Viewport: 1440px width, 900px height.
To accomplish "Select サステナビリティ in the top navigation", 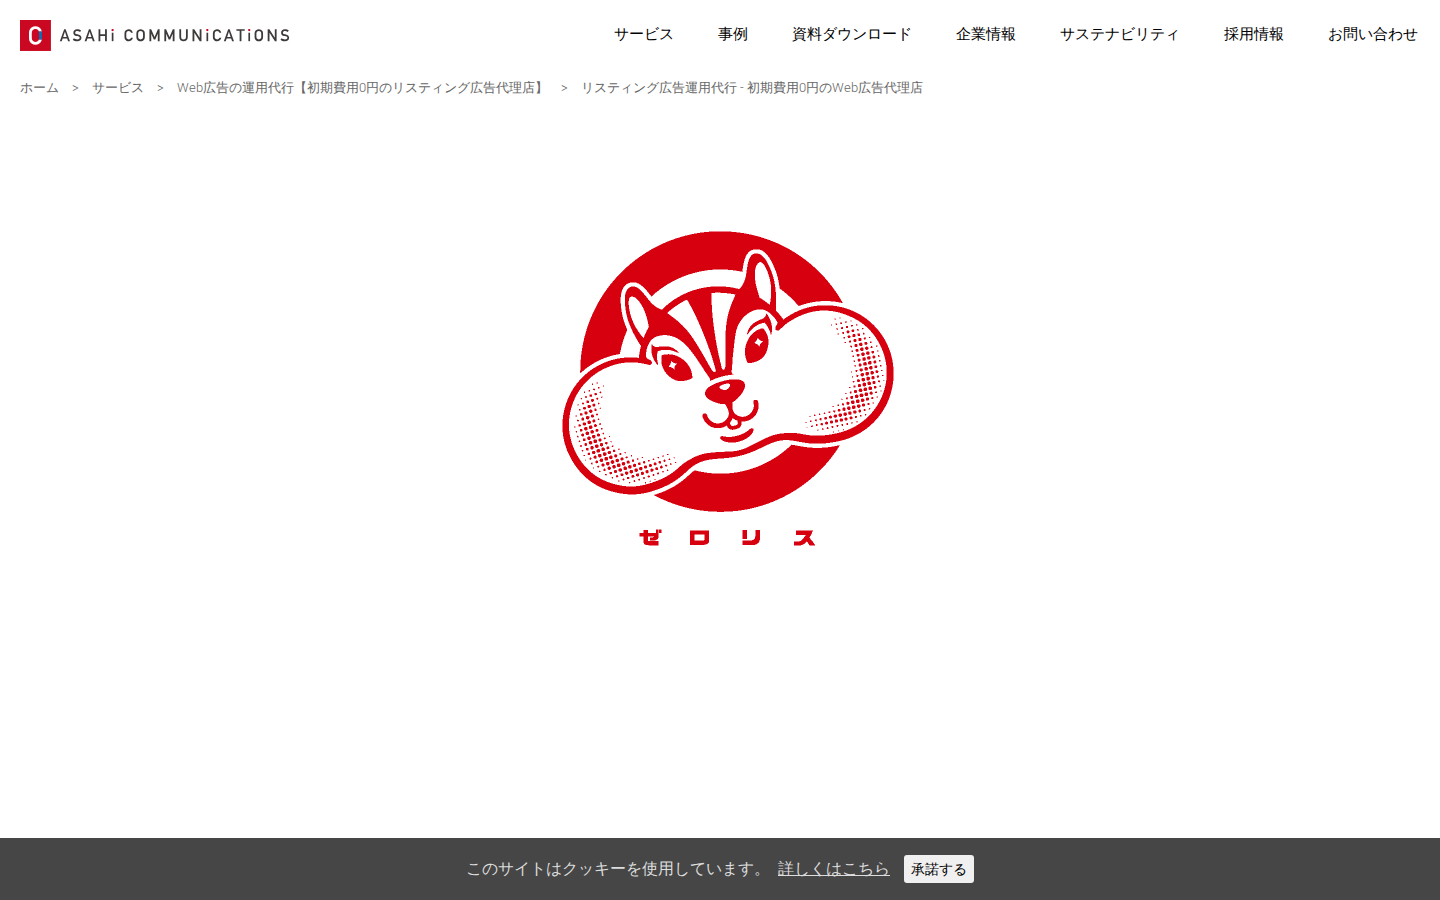I will click(x=1120, y=34).
